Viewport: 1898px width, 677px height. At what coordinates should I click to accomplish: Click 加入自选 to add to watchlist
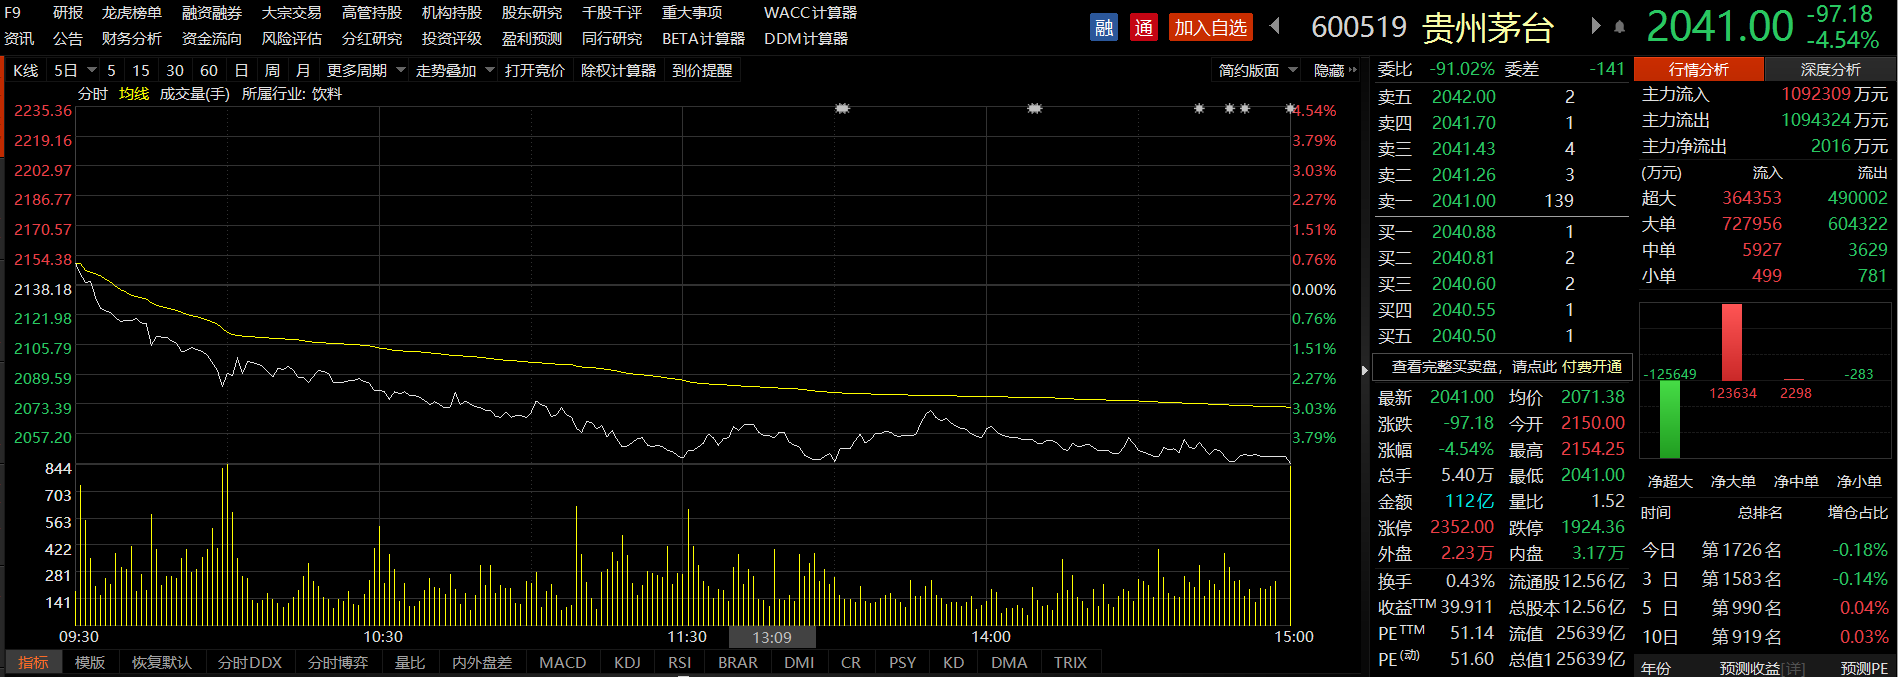(x=1210, y=27)
